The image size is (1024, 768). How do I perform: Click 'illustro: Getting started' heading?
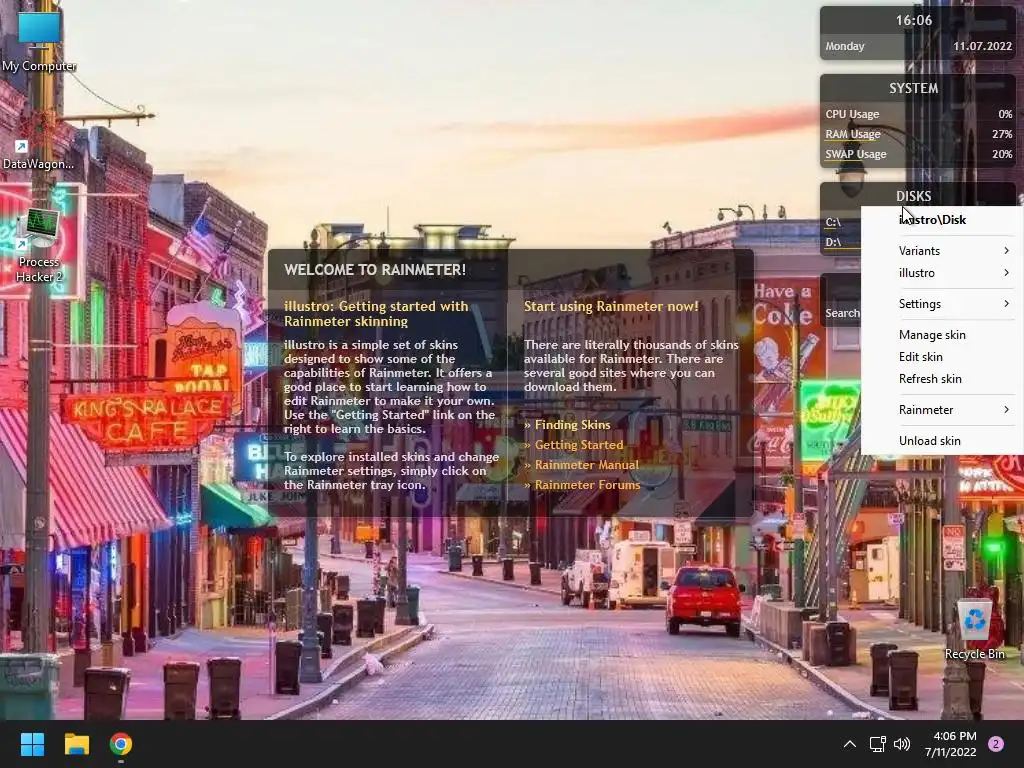376,313
